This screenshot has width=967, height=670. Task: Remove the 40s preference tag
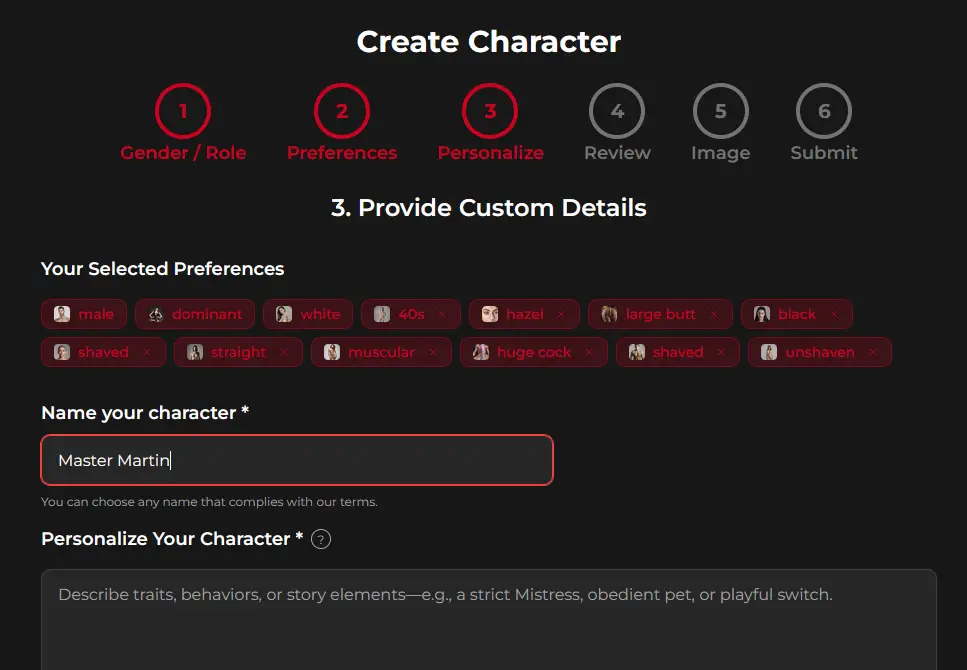pos(441,314)
